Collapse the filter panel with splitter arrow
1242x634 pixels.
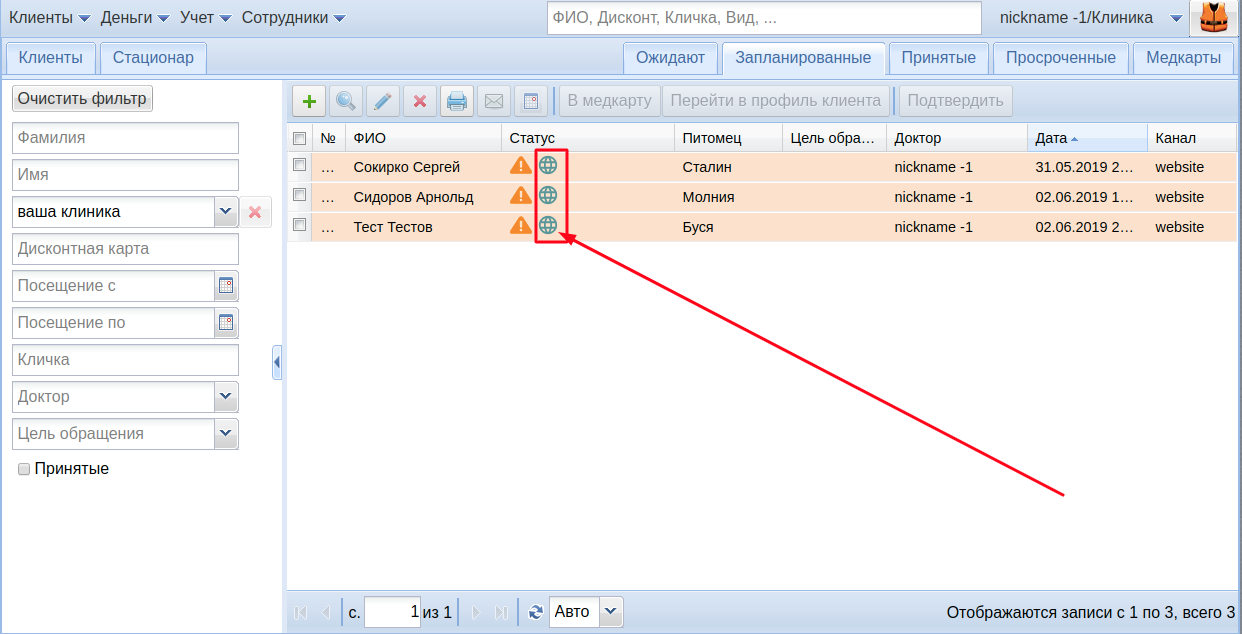pos(277,361)
